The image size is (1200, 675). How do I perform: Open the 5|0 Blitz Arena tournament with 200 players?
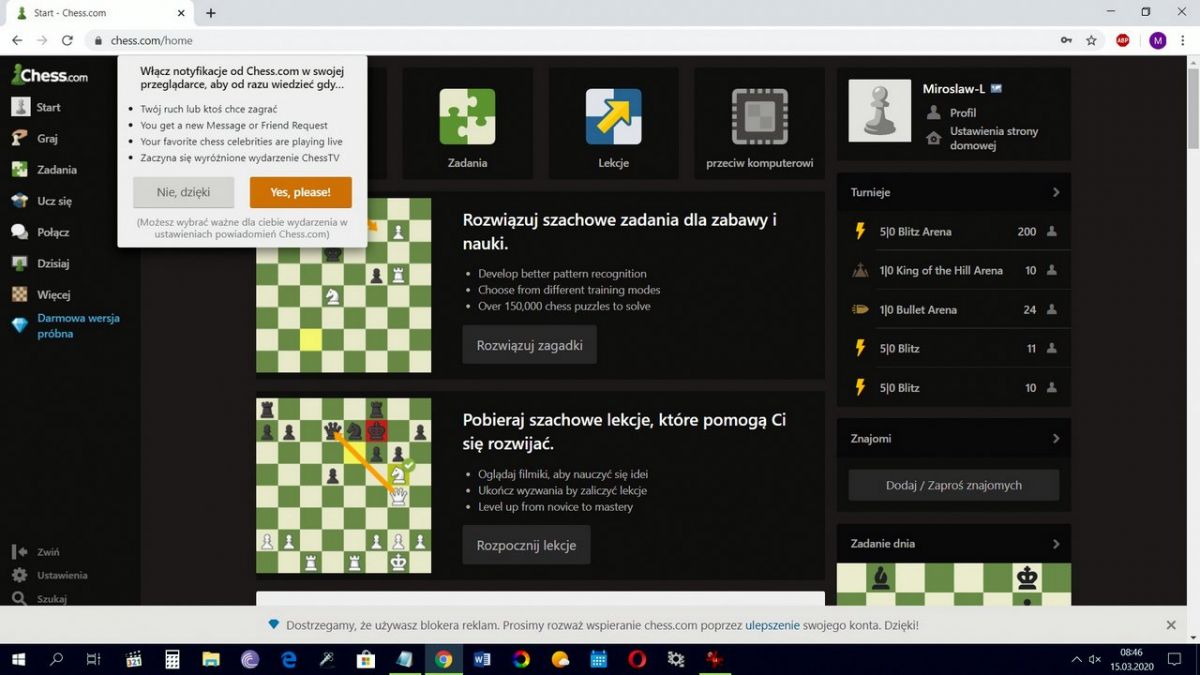coord(954,231)
